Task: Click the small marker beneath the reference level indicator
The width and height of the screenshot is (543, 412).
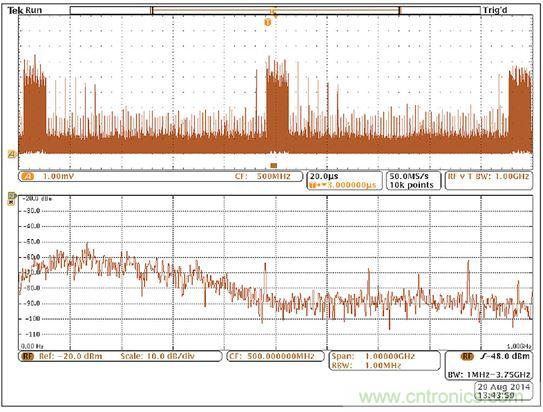Action: (11, 202)
